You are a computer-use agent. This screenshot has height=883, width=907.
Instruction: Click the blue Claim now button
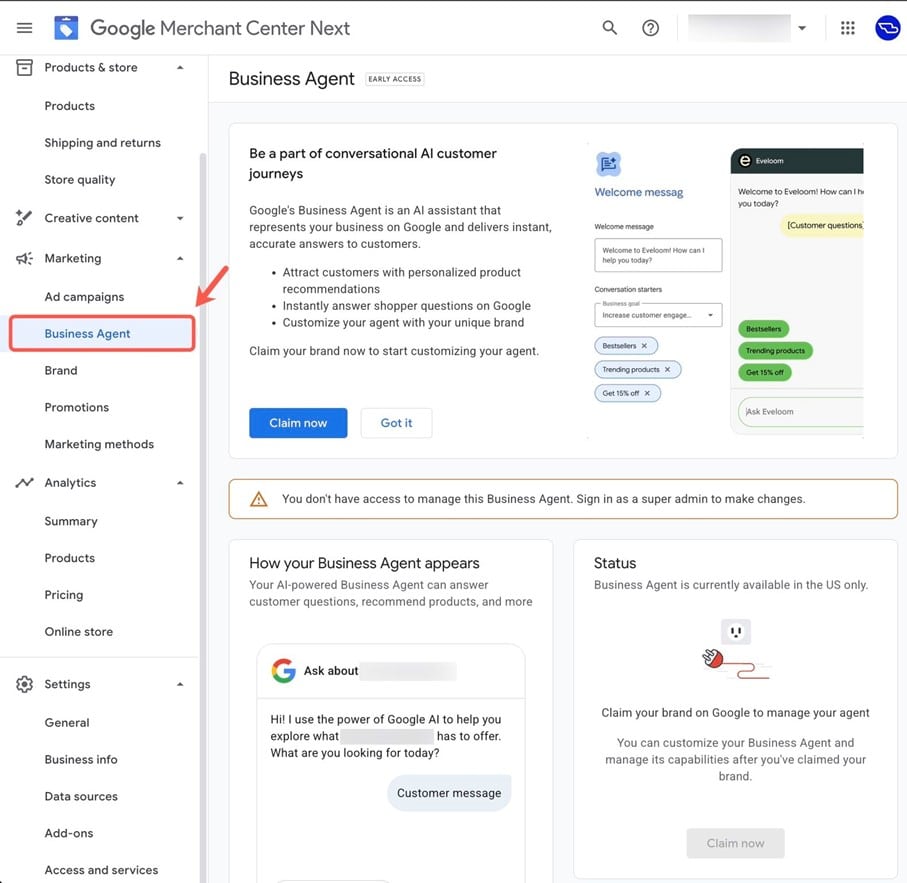pos(298,423)
